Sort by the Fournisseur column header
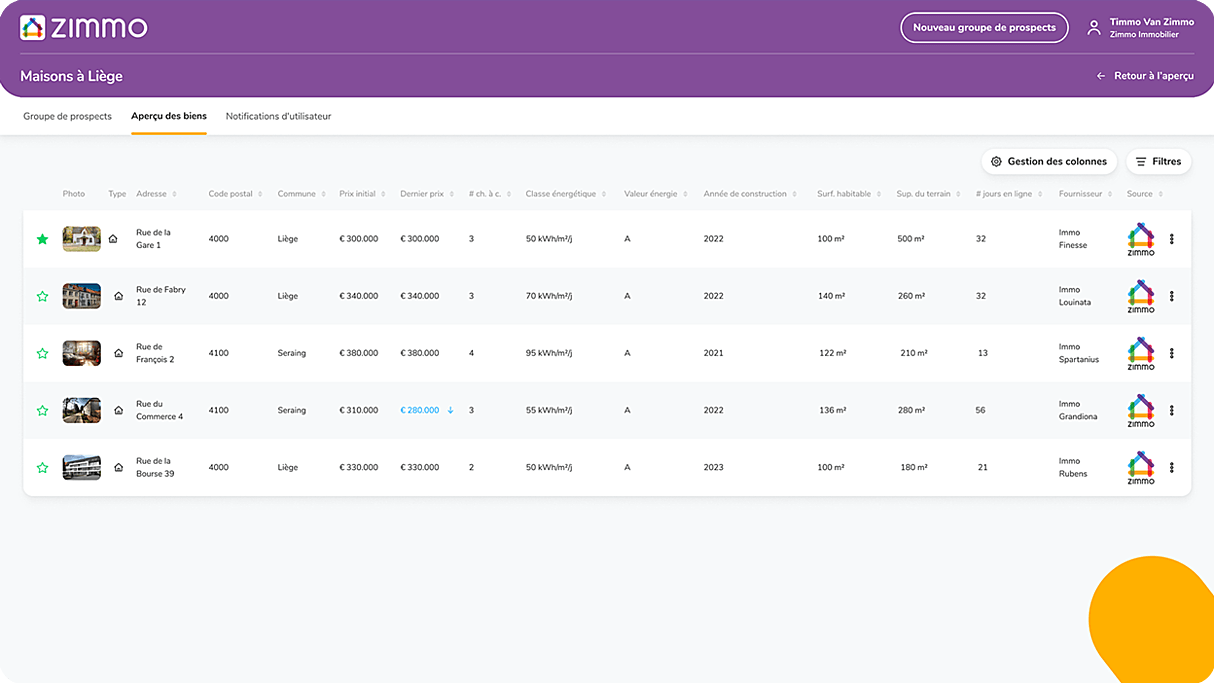Screen dimensions: 1214x683 tap(1086, 194)
